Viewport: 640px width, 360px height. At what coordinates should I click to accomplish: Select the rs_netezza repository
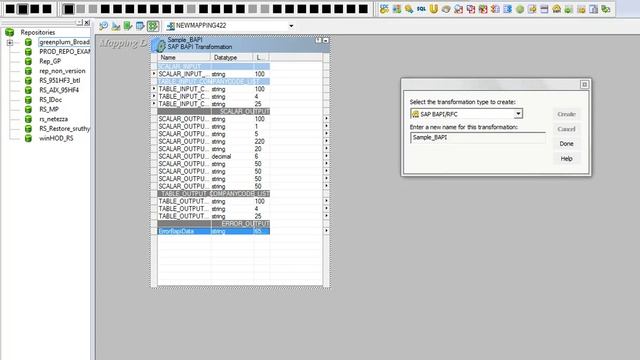tap(53, 119)
